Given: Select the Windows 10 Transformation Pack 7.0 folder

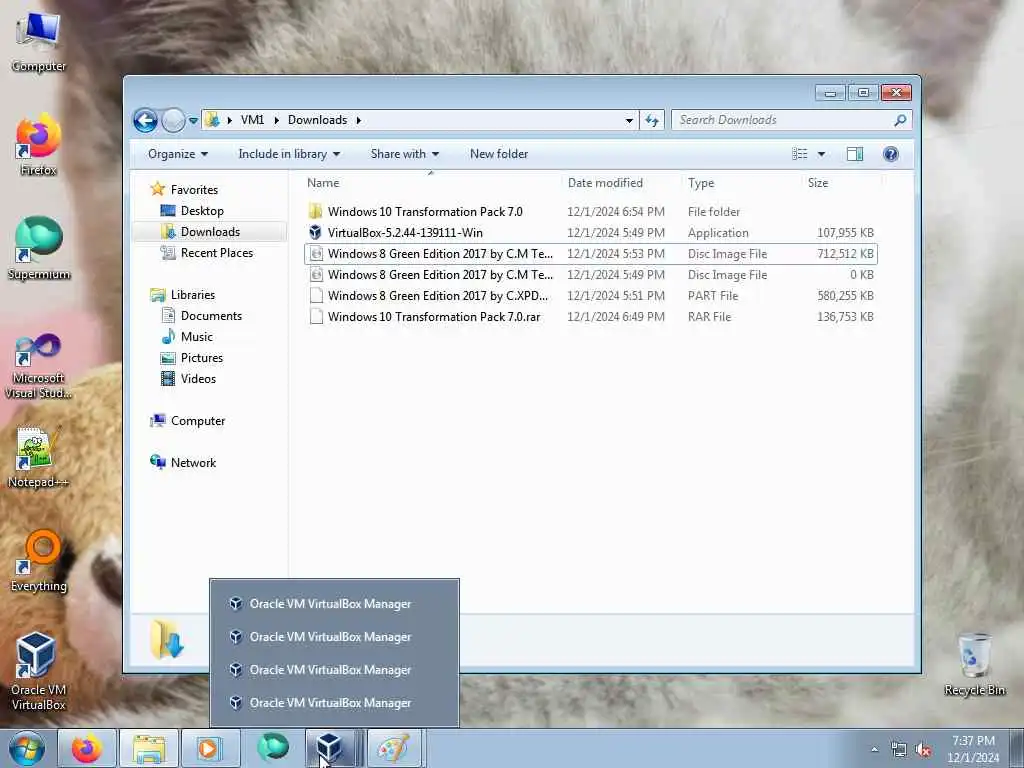Looking at the screenshot, I should [x=590, y=212].
